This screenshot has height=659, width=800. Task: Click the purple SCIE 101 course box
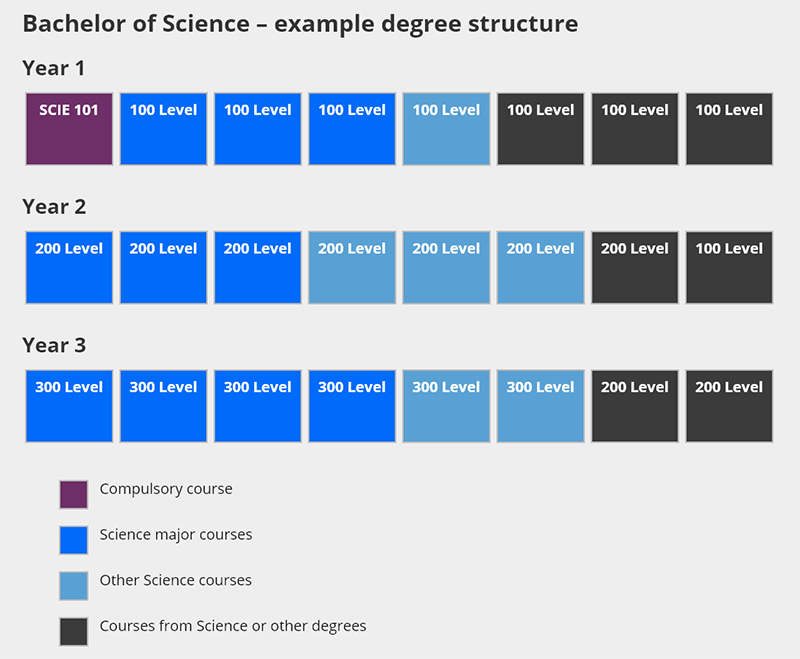click(x=69, y=129)
